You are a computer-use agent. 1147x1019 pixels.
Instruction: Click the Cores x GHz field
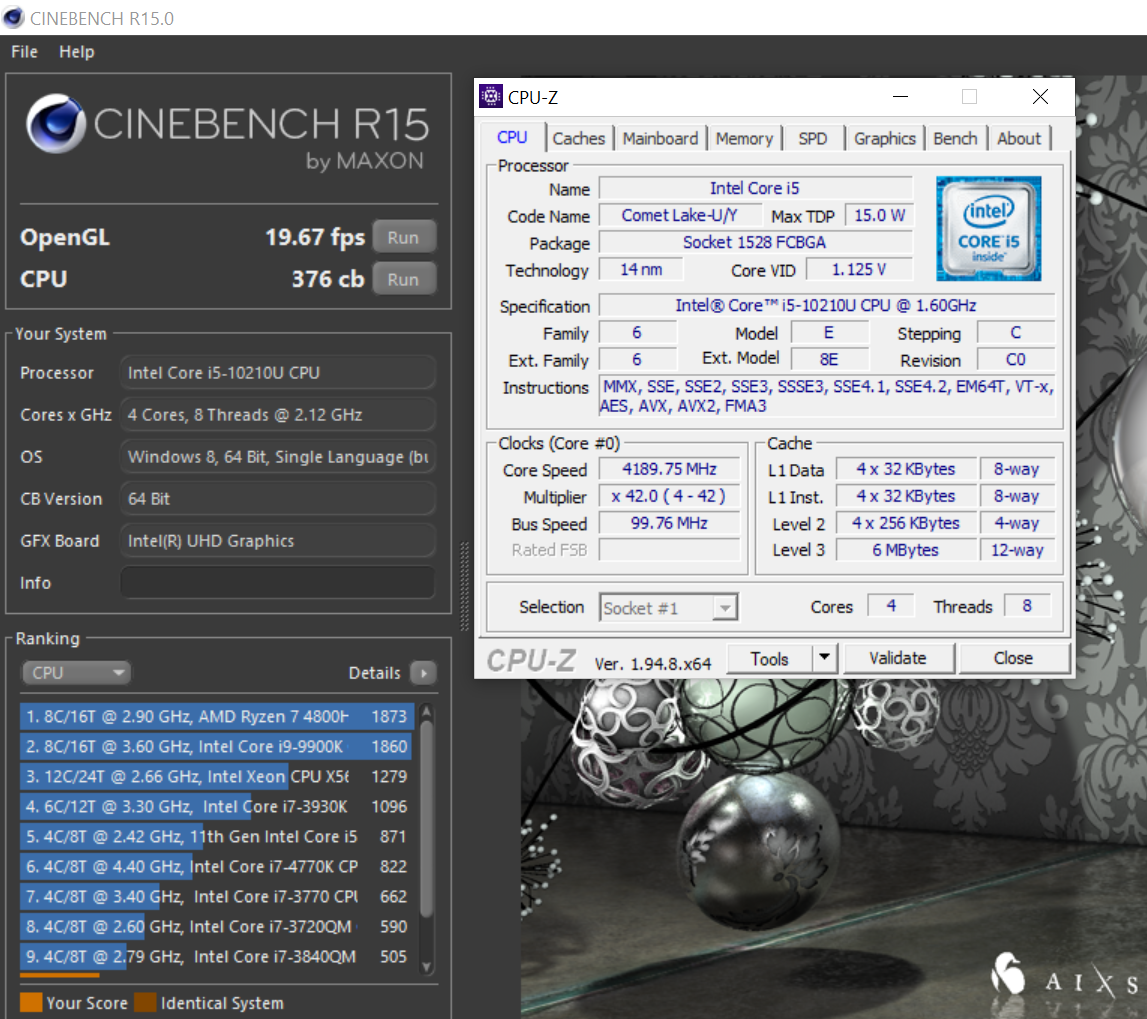pyautogui.click(x=278, y=415)
